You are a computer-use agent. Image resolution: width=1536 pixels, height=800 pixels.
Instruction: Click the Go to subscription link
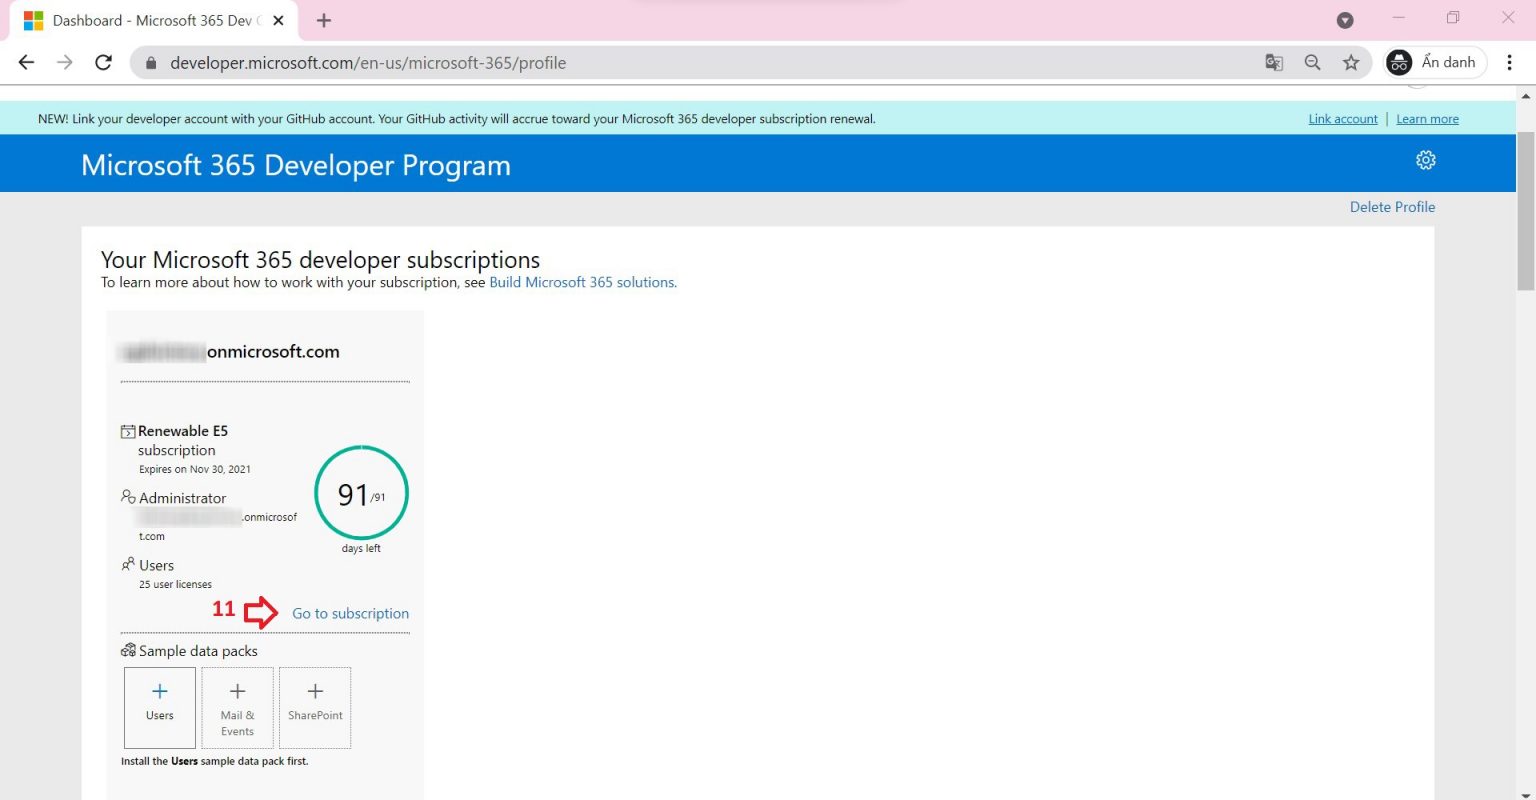click(350, 613)
